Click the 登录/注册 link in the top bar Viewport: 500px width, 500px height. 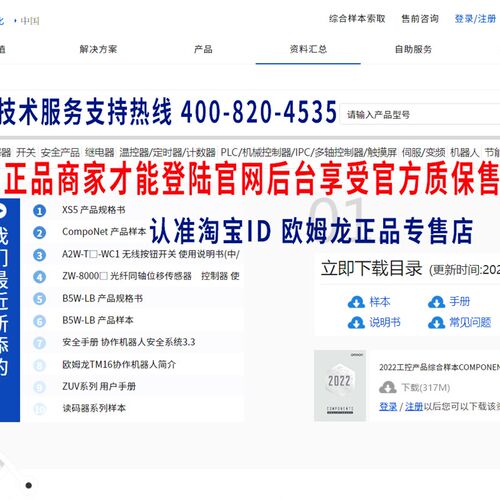pos(475,19)
